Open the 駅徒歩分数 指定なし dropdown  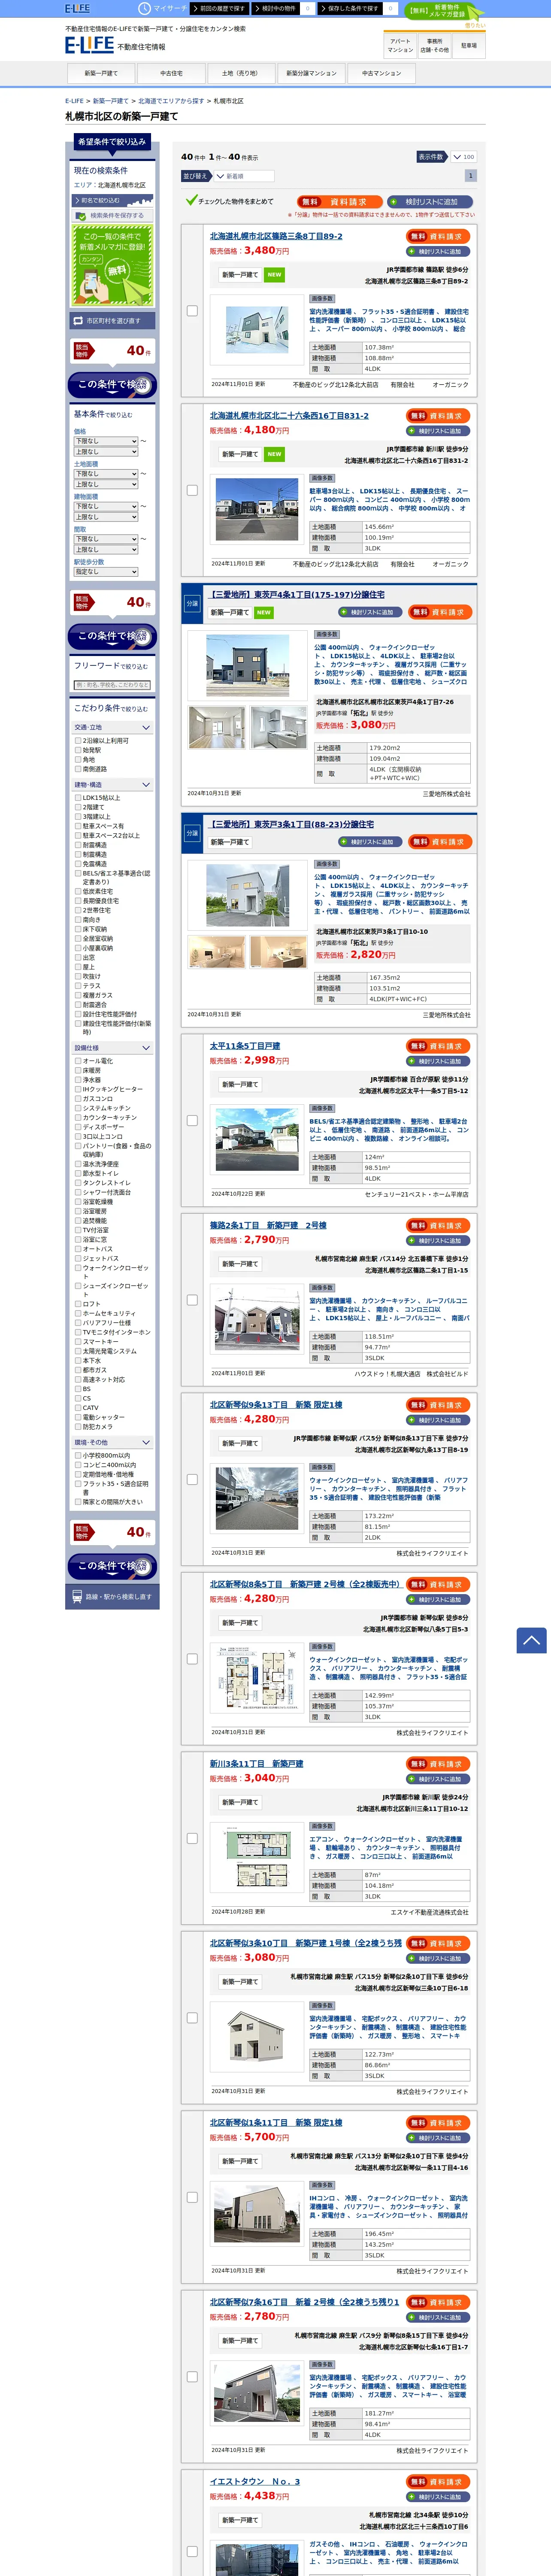[106, 572]
